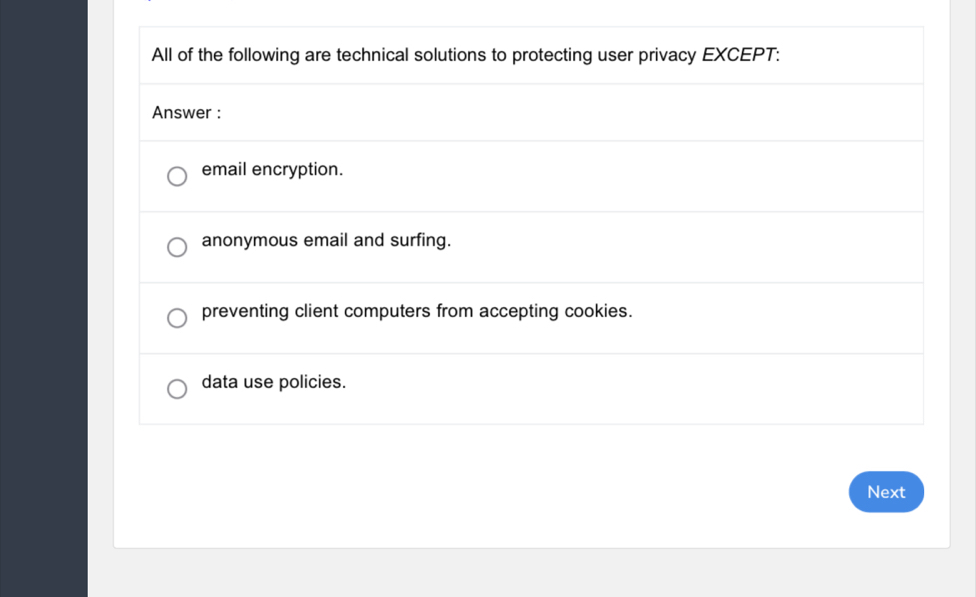This screenshot has width=976, height=597.
Task: Select the "anonymous email and surfing." option
Action: coord(177,247)
